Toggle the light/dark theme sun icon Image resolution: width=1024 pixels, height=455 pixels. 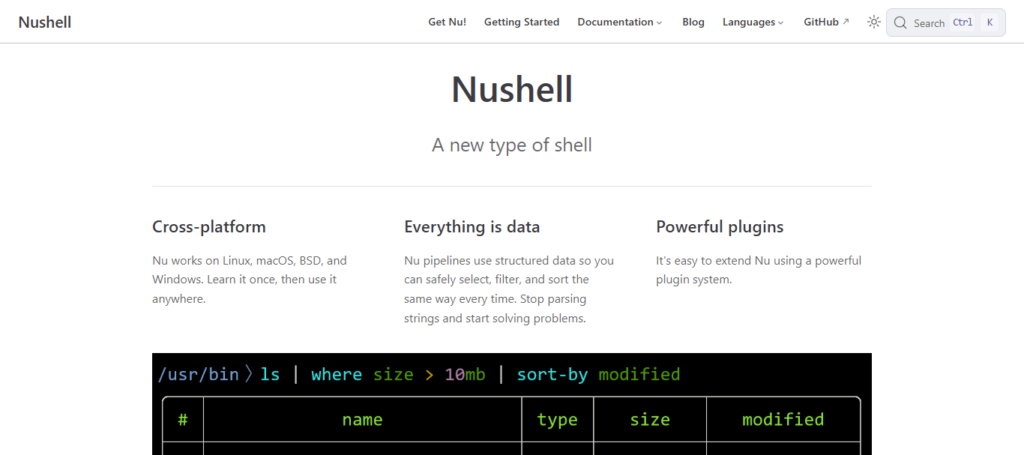(x=874, y=22)
